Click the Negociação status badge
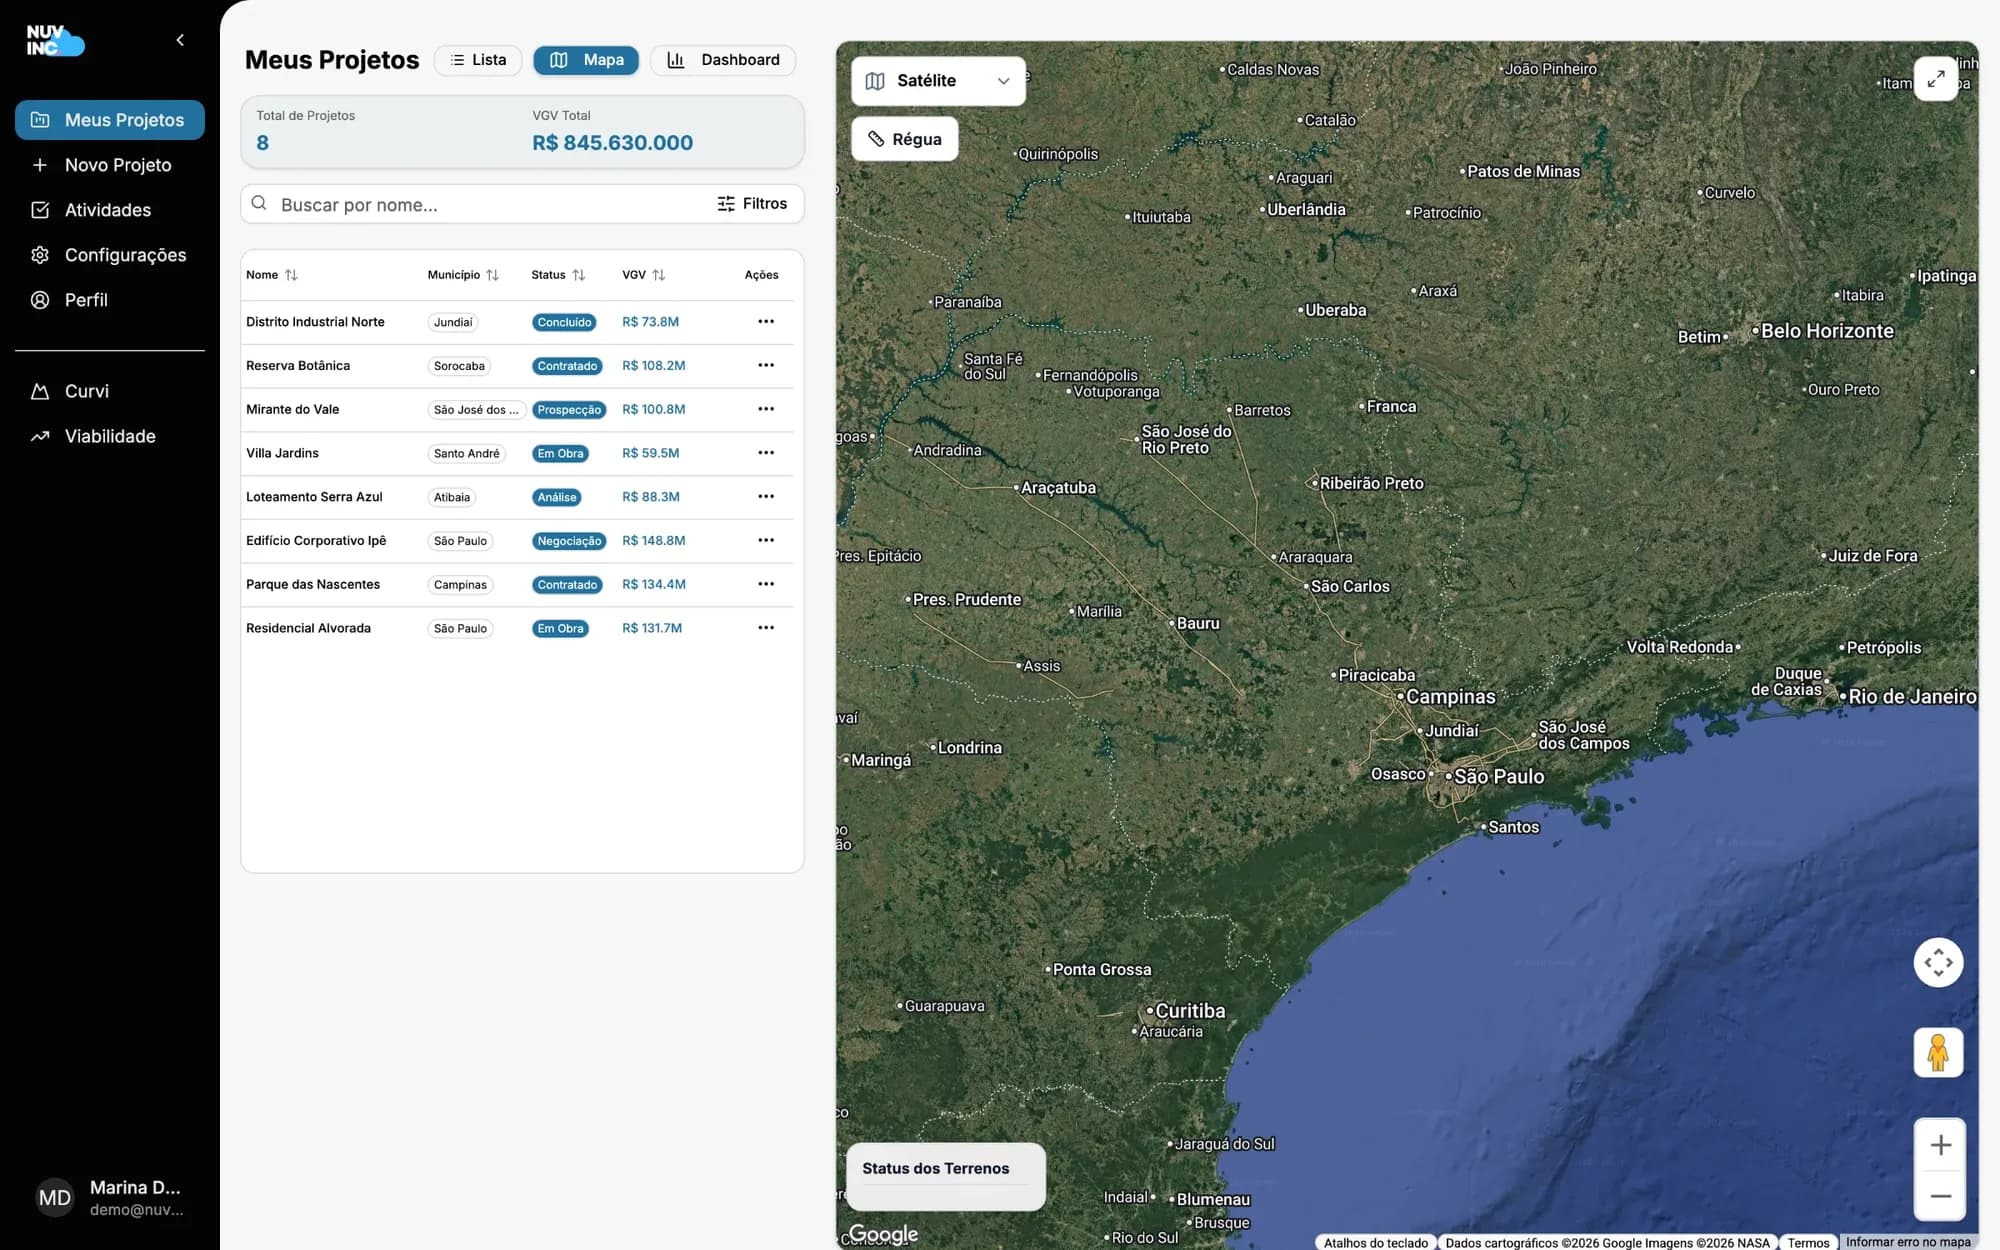2000x1250 pixels. [569, 541]
